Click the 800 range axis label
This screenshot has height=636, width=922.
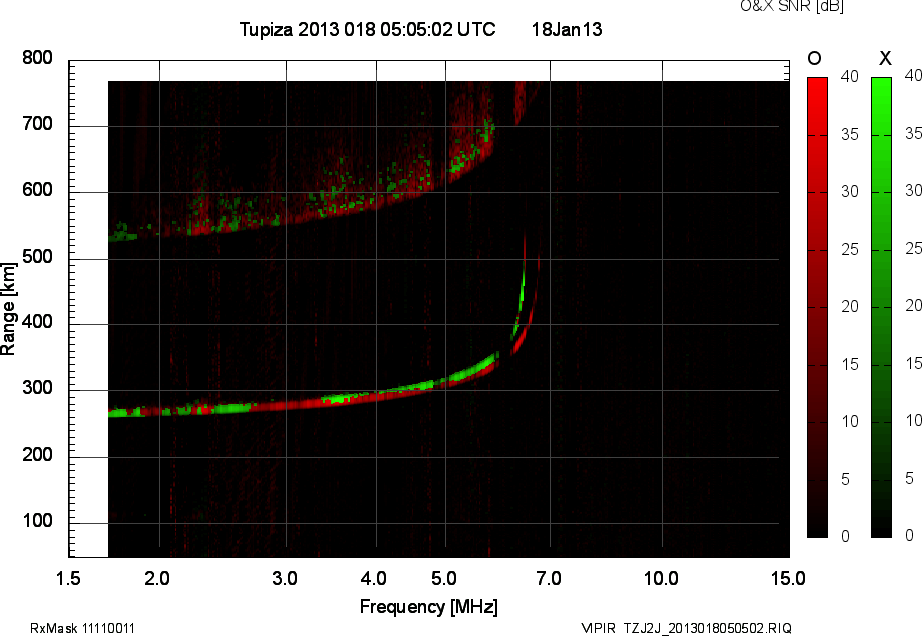38,58
